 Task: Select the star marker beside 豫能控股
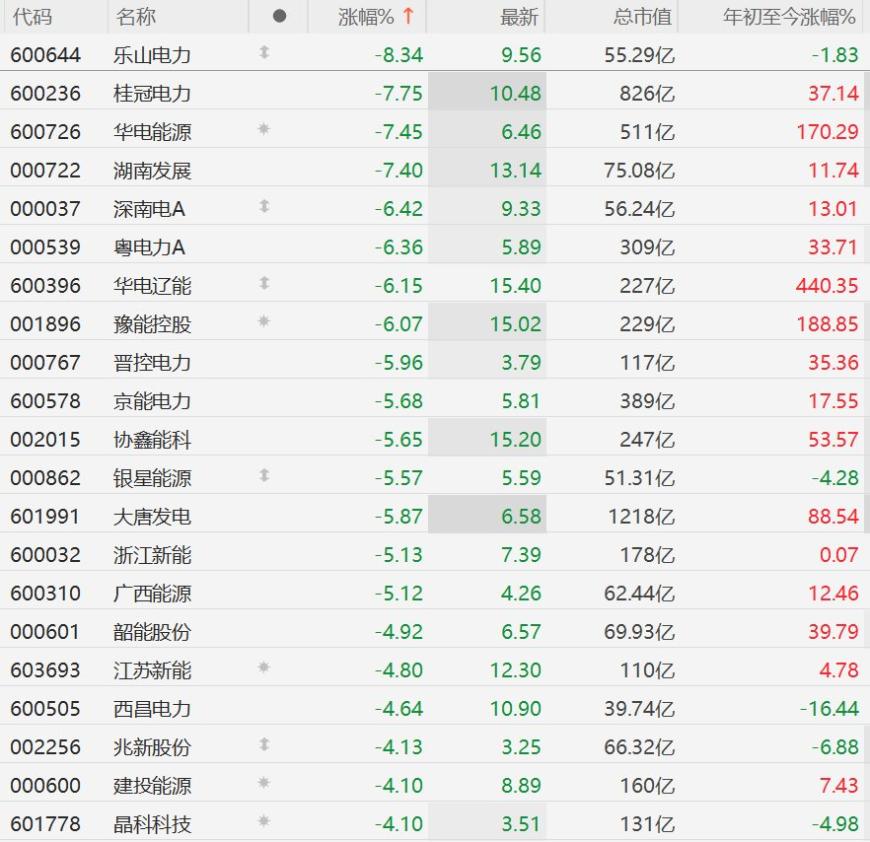[x=264, y=321]
